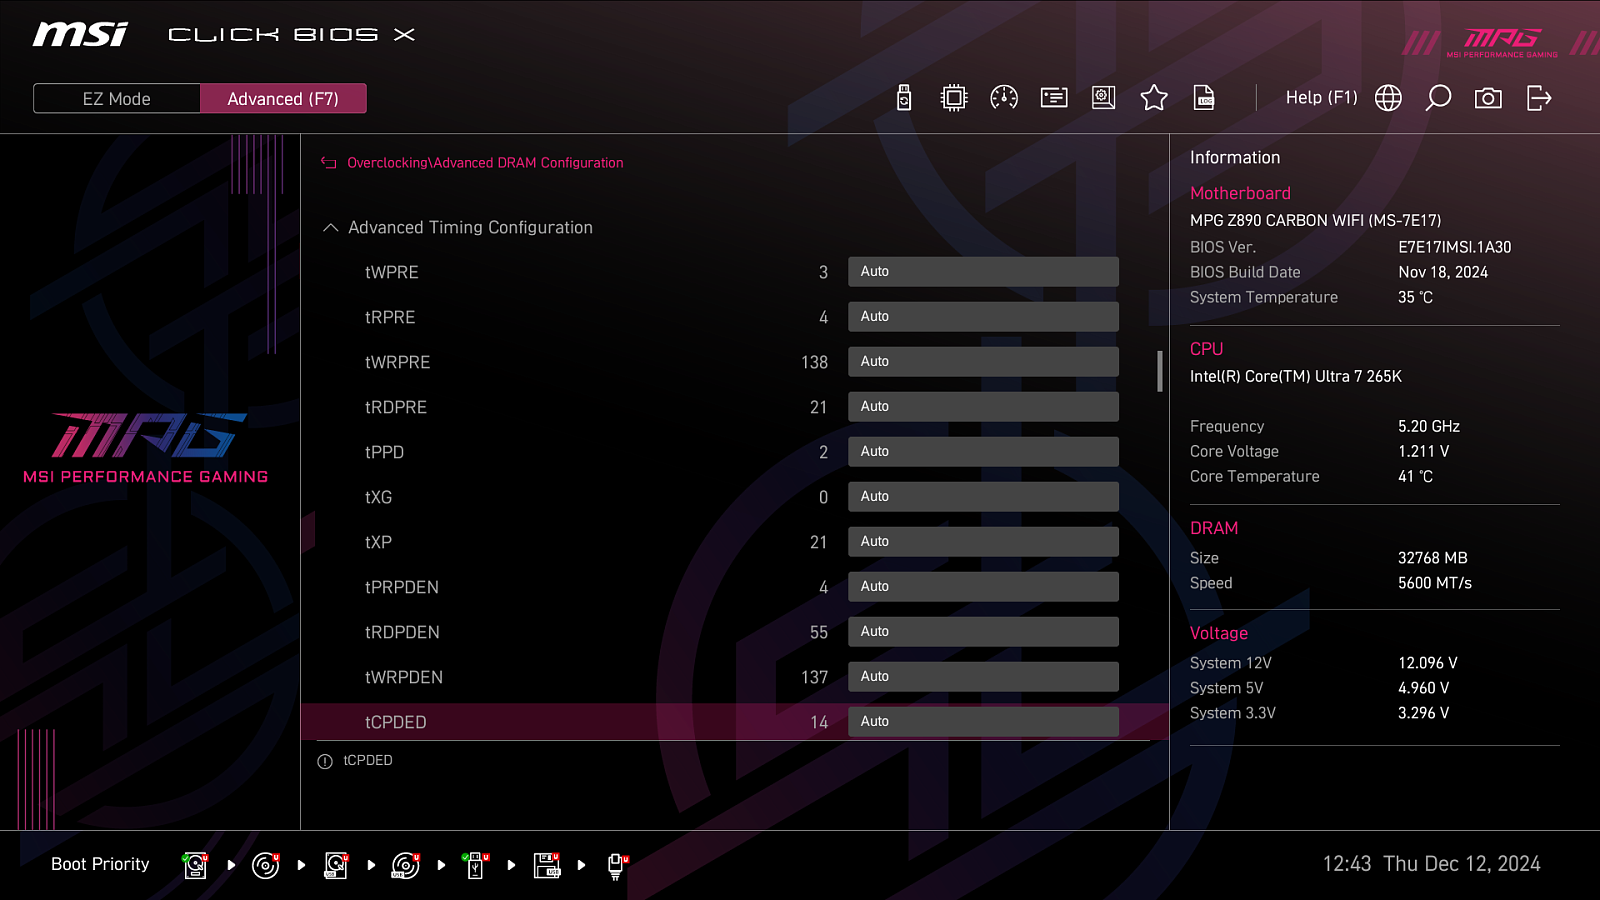Click the tCPDED Auto input field
Image resolution: width=1600 pixels, height=900 pixels.
click(983, 722)
